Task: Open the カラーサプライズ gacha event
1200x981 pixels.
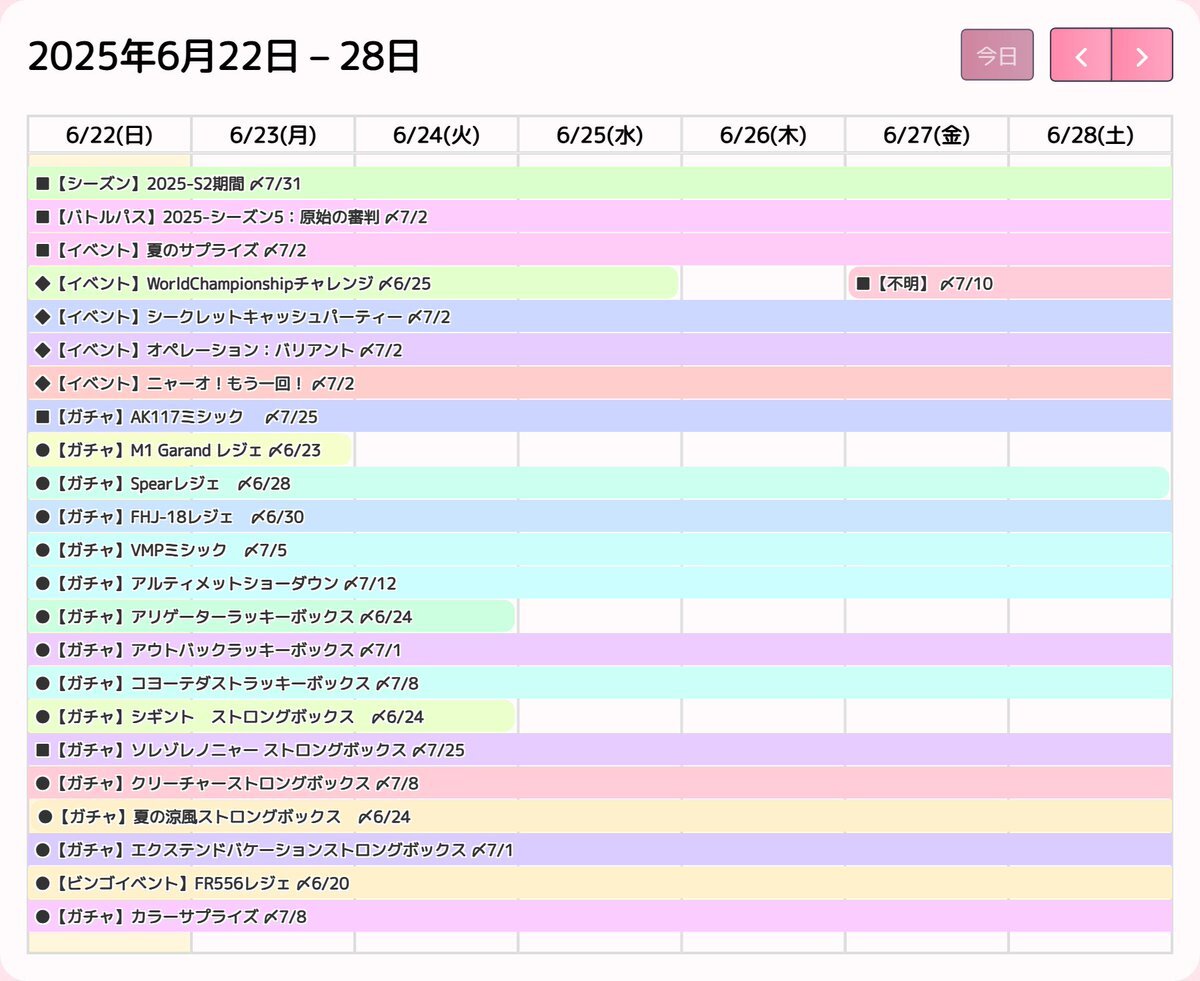Action: pos(600,916)
